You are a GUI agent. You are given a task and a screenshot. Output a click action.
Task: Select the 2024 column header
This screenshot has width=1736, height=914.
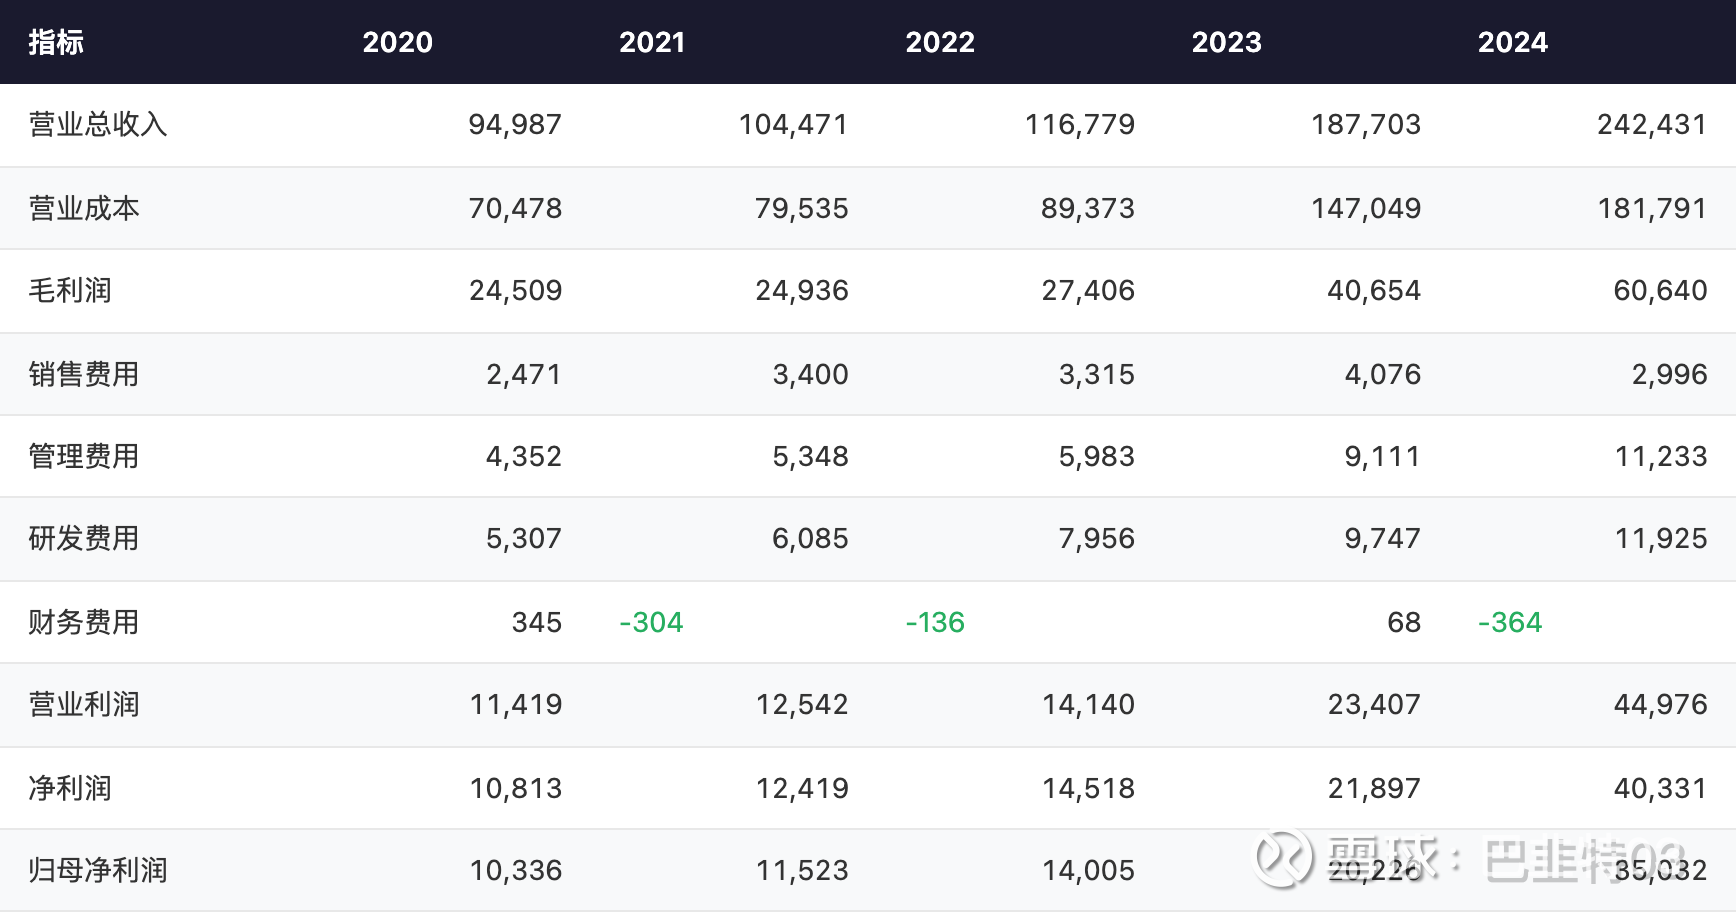pyautogui.click(x=1512, y=42)
